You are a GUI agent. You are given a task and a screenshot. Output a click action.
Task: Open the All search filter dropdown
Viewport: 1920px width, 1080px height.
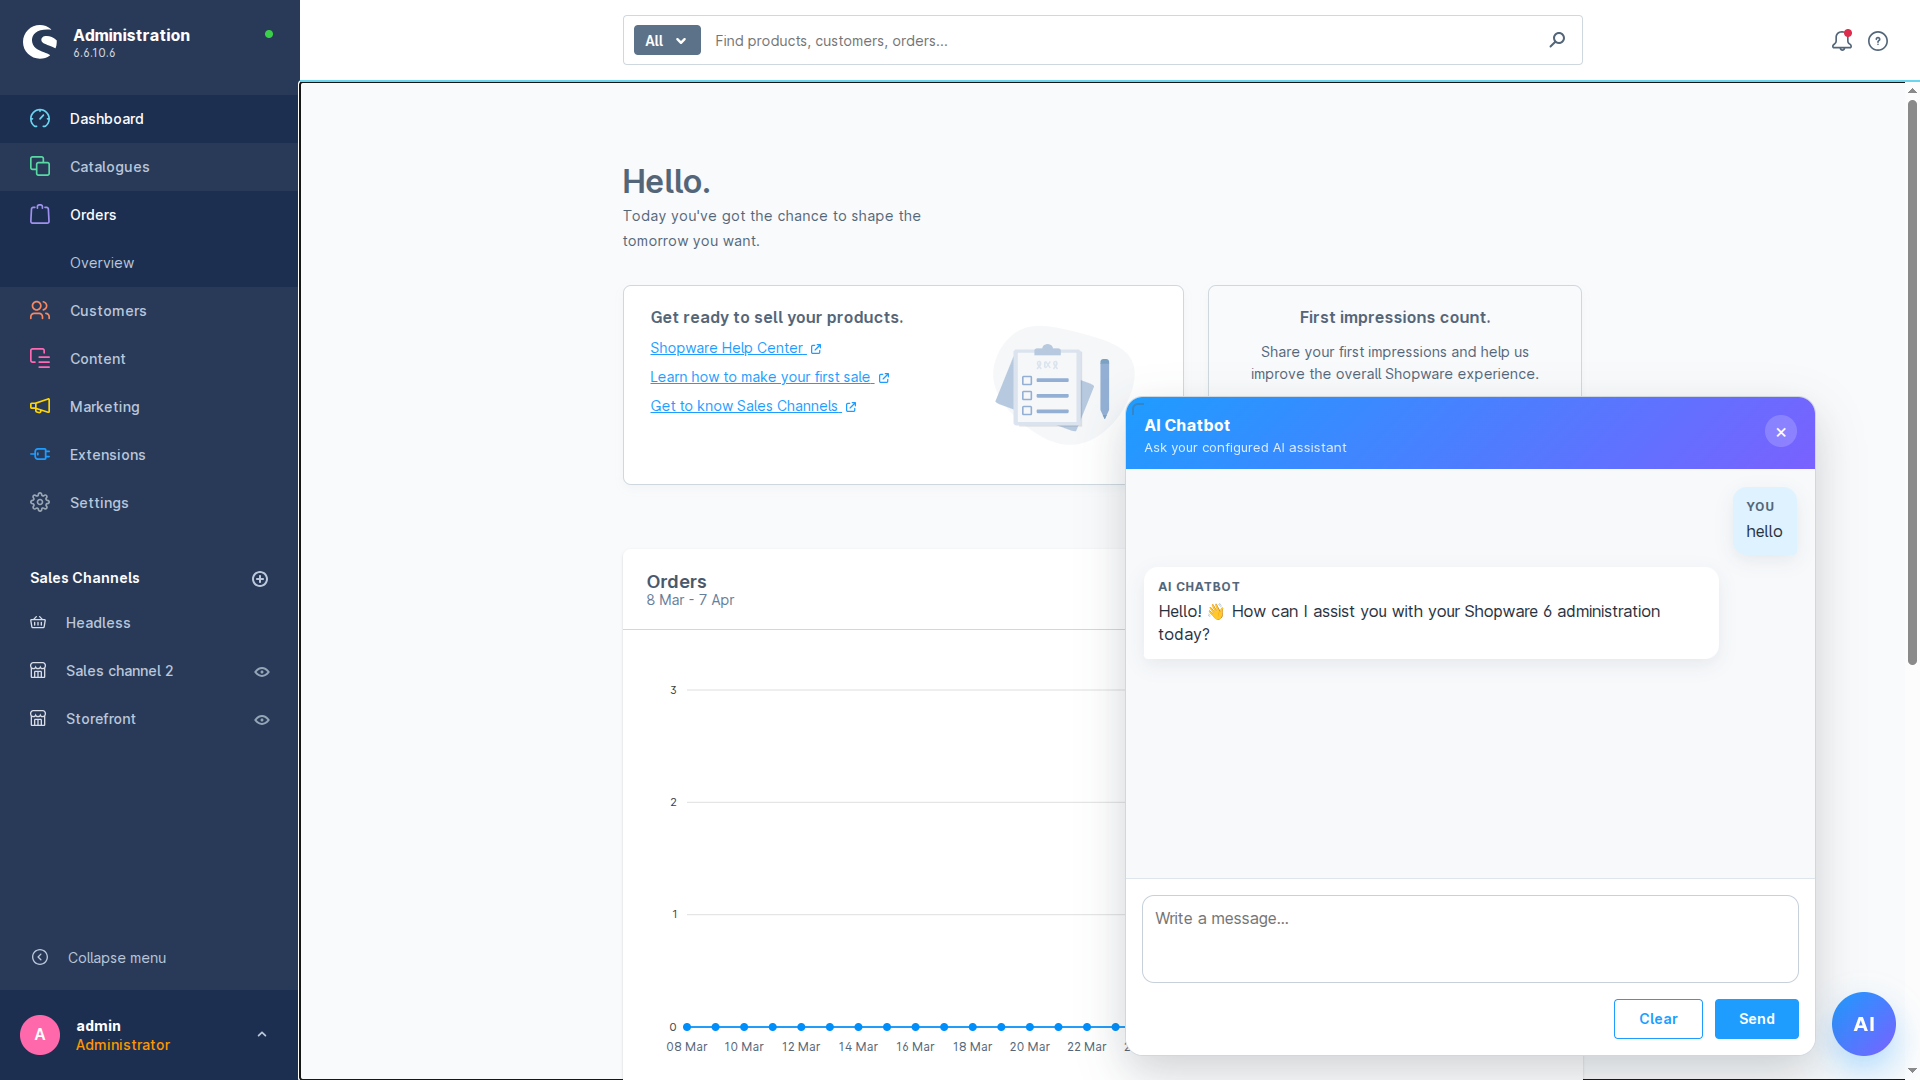(667, 41)
